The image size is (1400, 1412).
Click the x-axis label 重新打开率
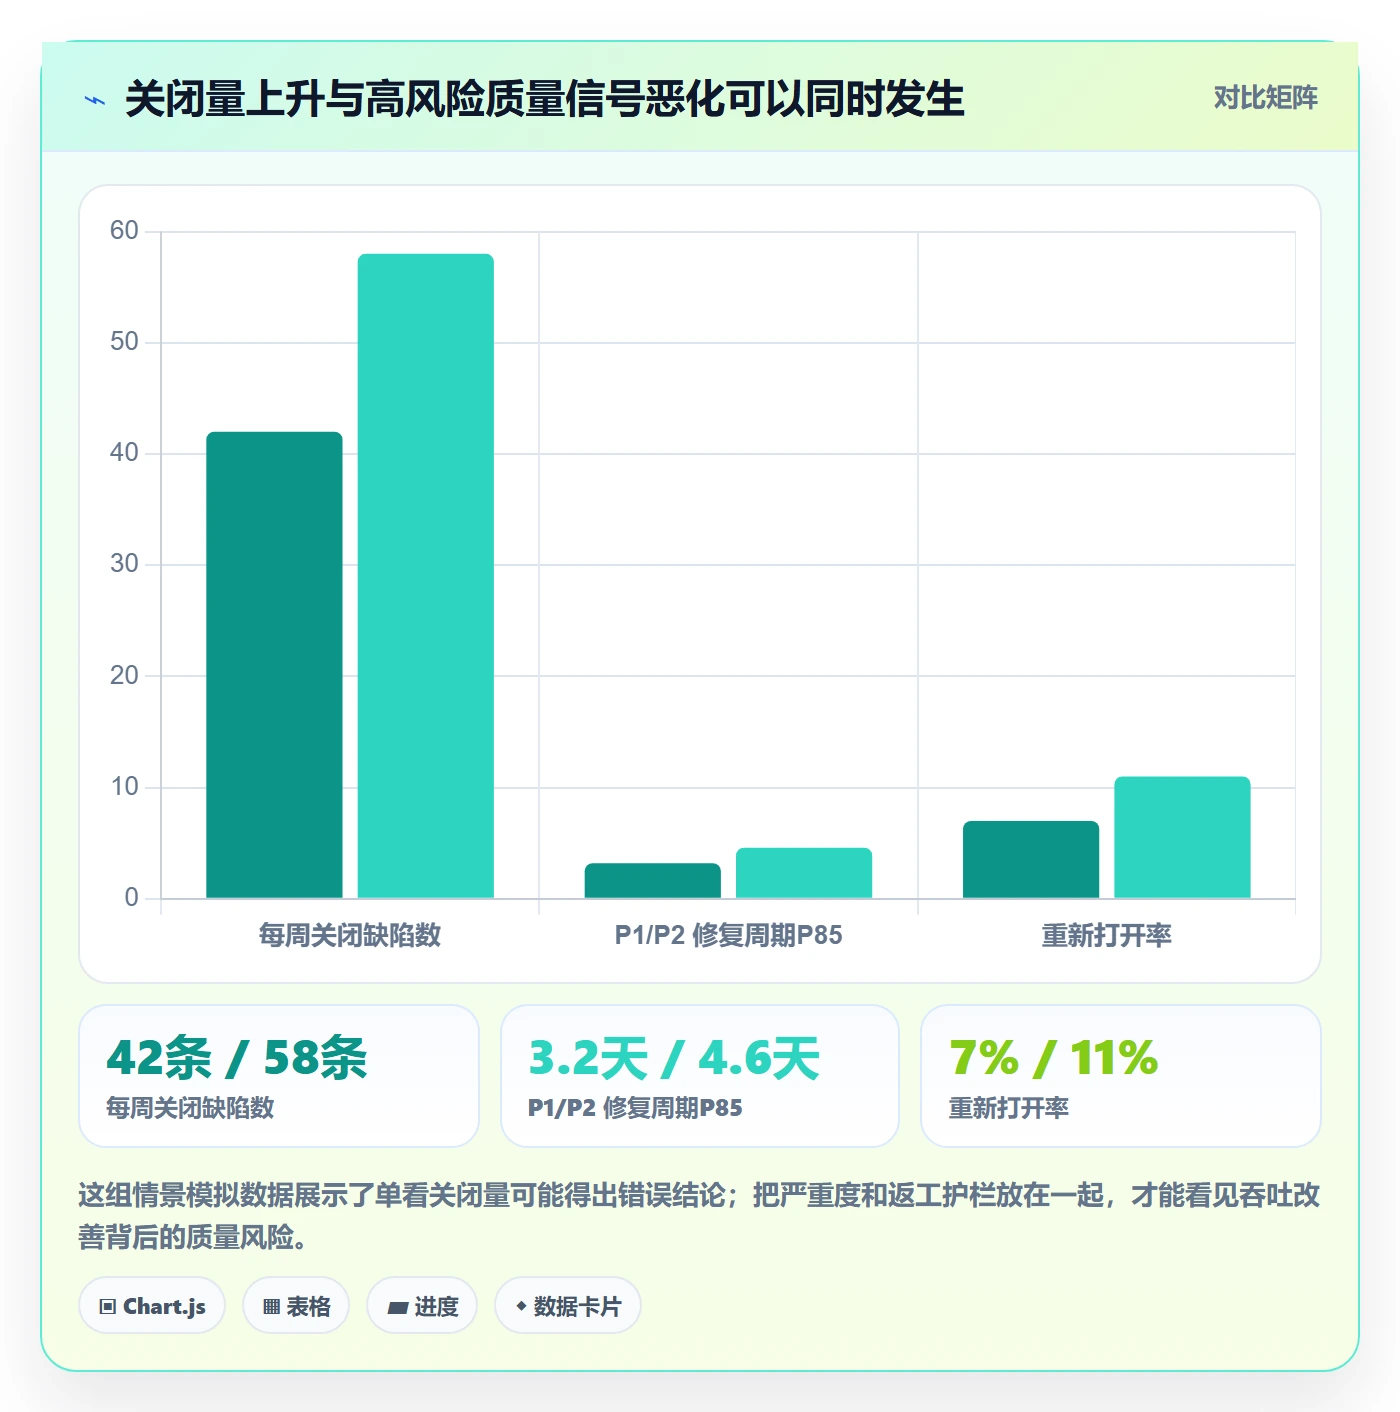1106,935
